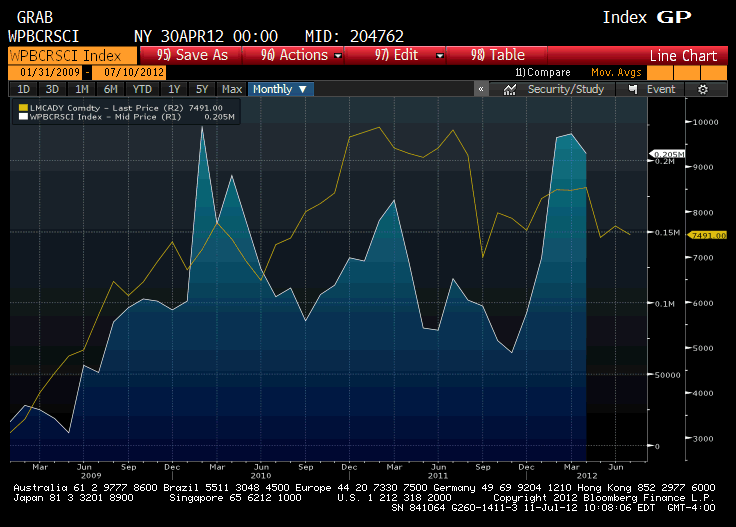The width and height of the screenshot is (736, 527).
Task: Click the MID: 204762 value in header
Action: [354, 36]
